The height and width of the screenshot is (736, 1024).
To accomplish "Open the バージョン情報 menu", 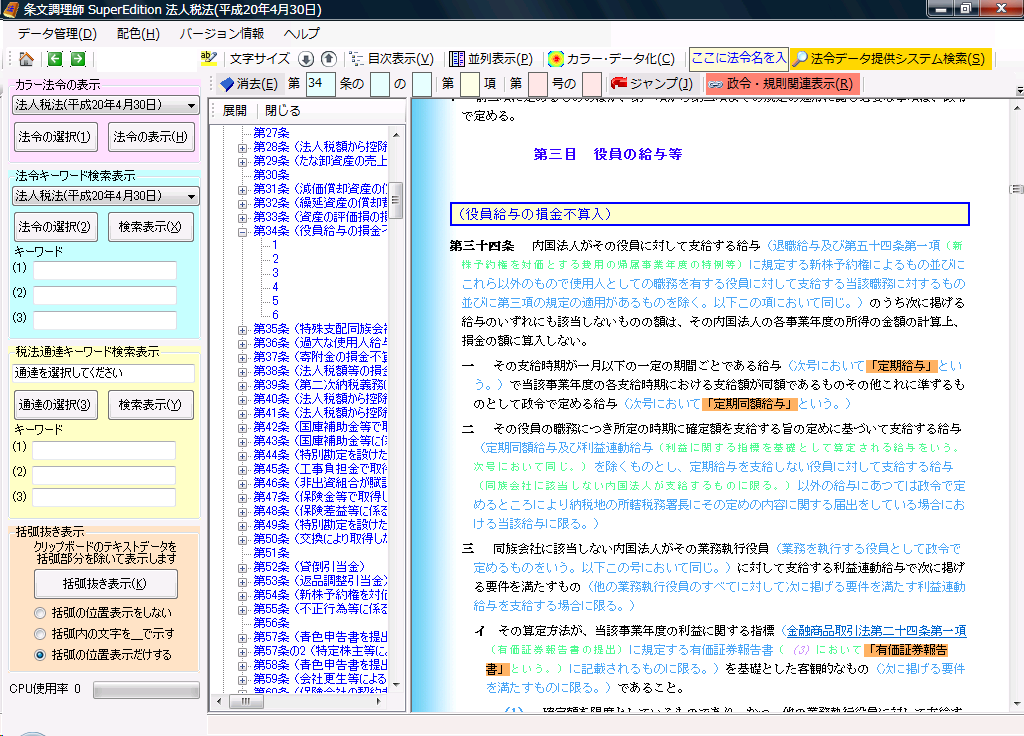I will point(221,33).
